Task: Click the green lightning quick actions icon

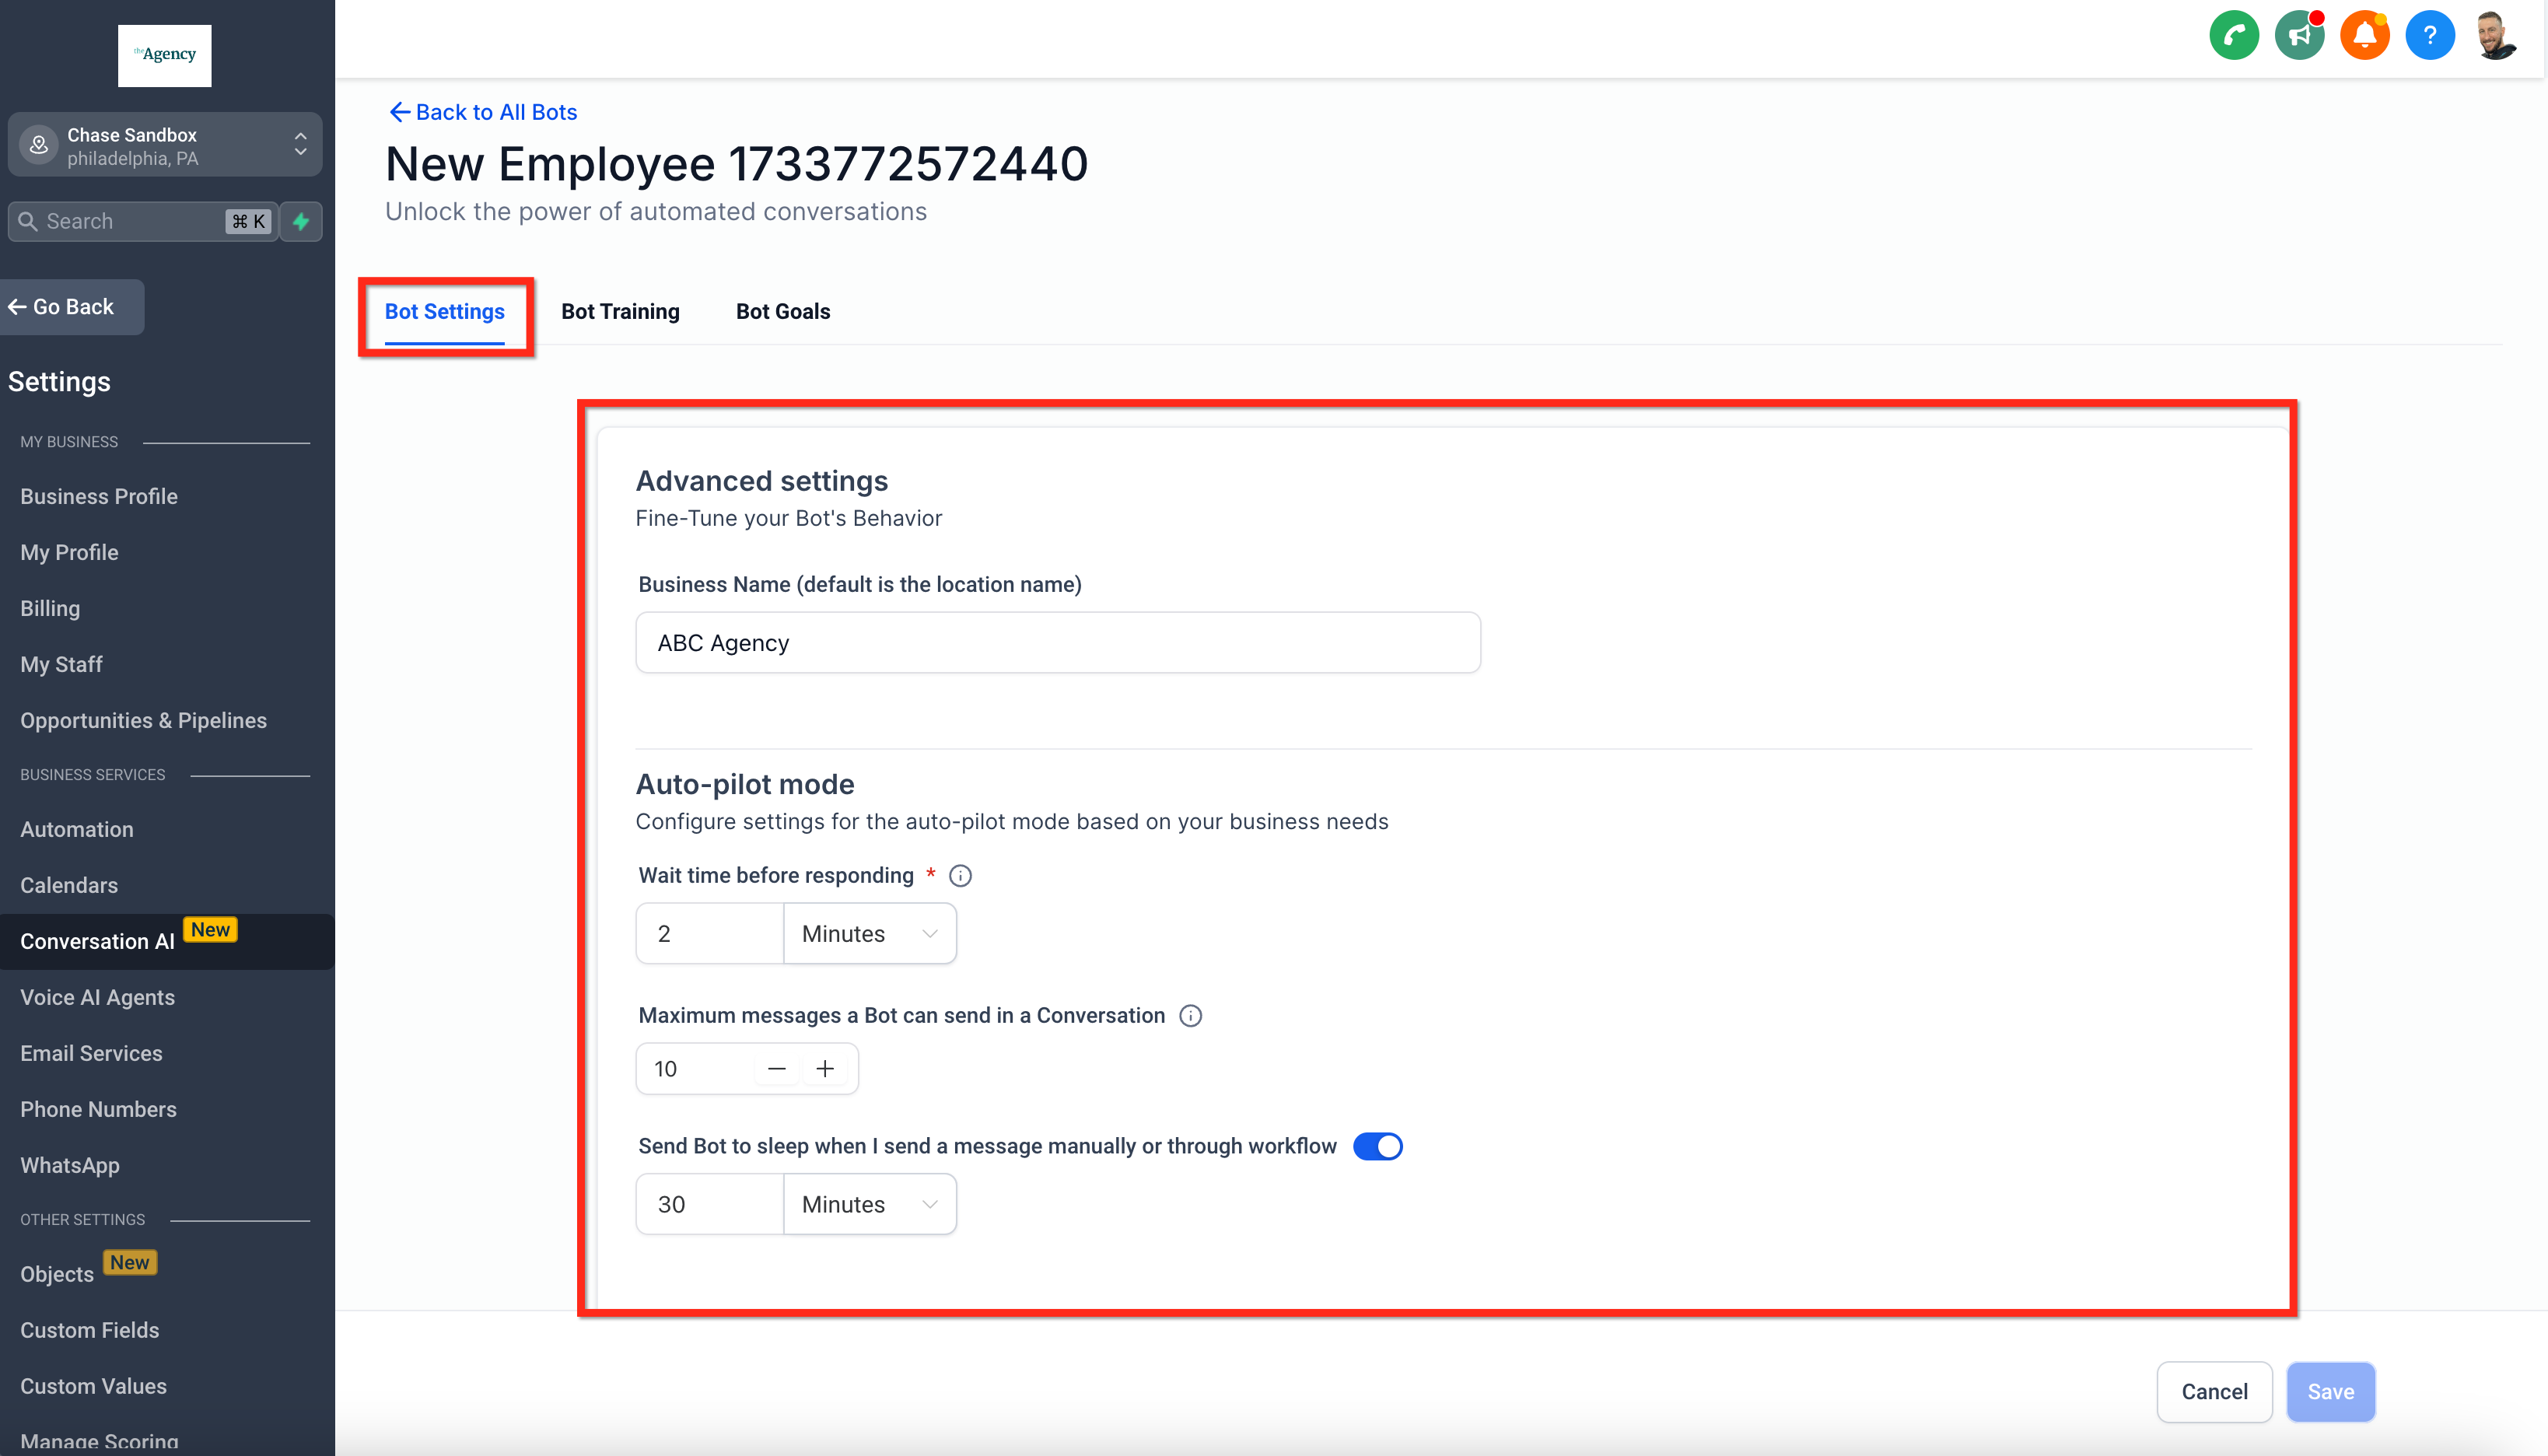Action: coord(301,221)
